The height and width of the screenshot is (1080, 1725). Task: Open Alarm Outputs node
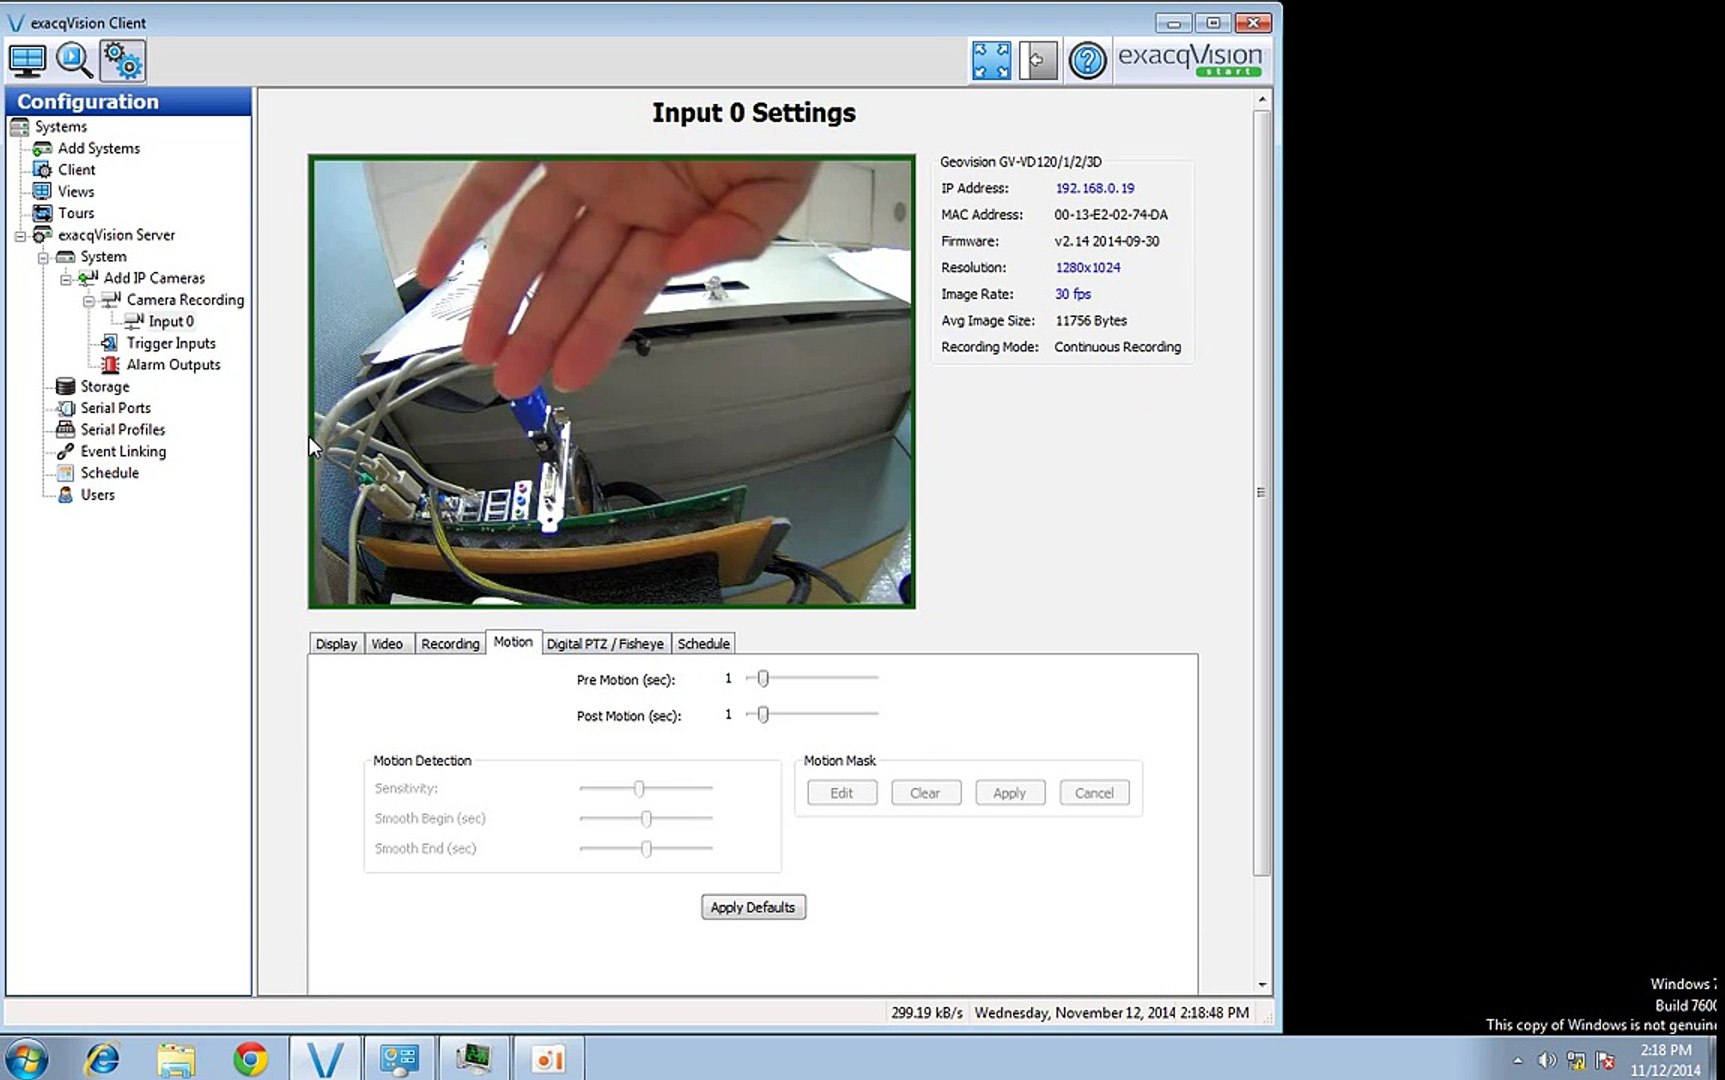[173, 365]
